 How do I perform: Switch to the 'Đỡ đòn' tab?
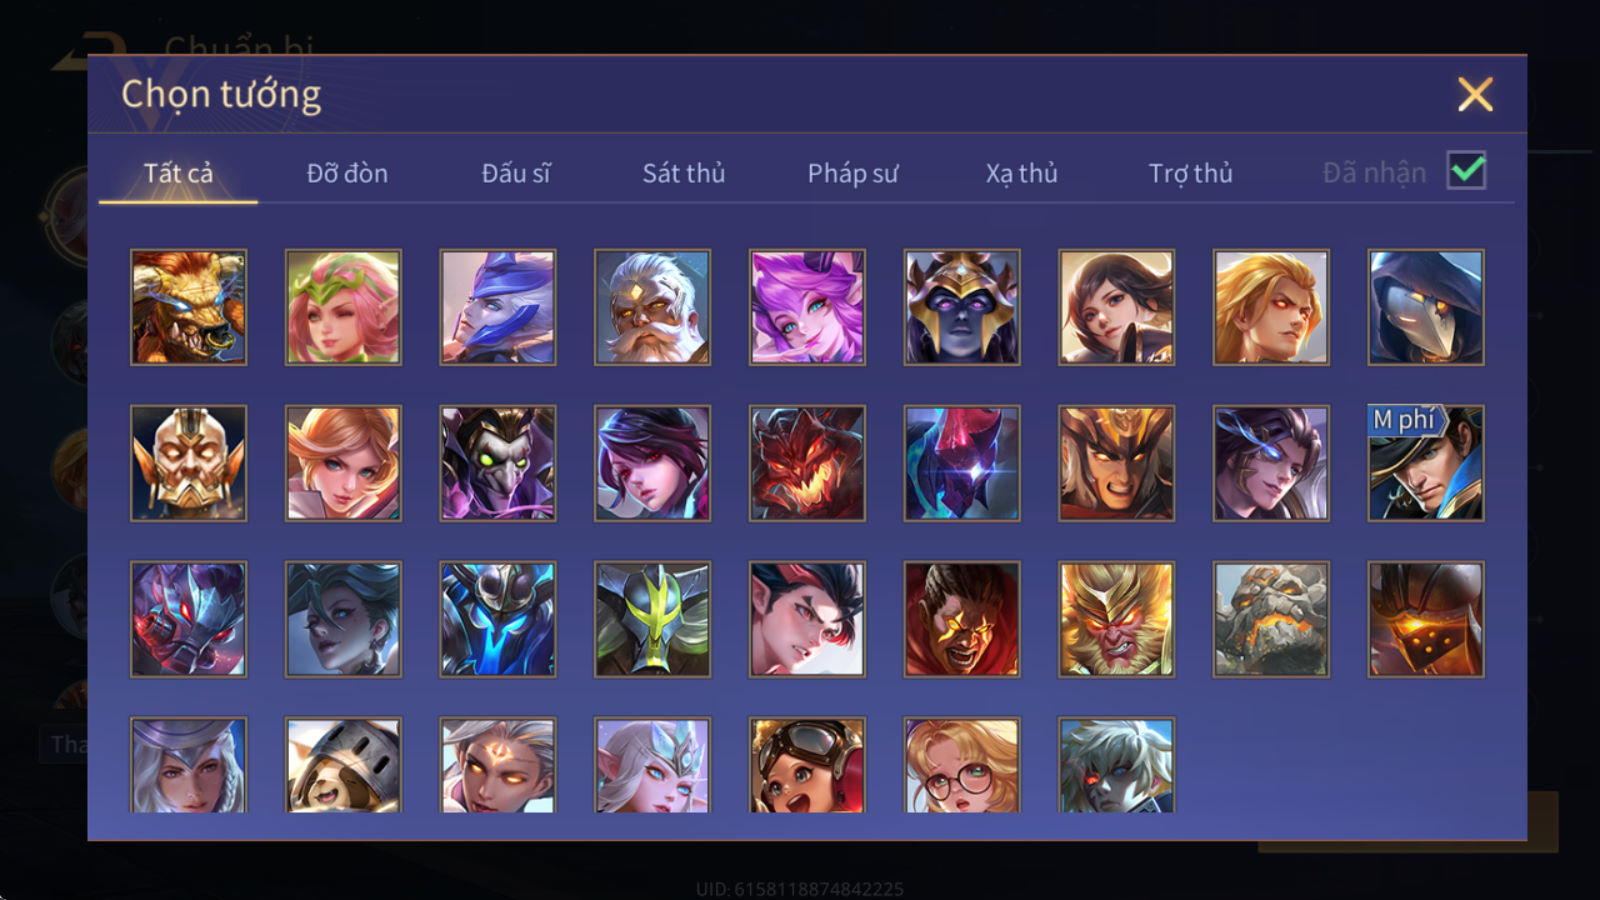point(347,173)
